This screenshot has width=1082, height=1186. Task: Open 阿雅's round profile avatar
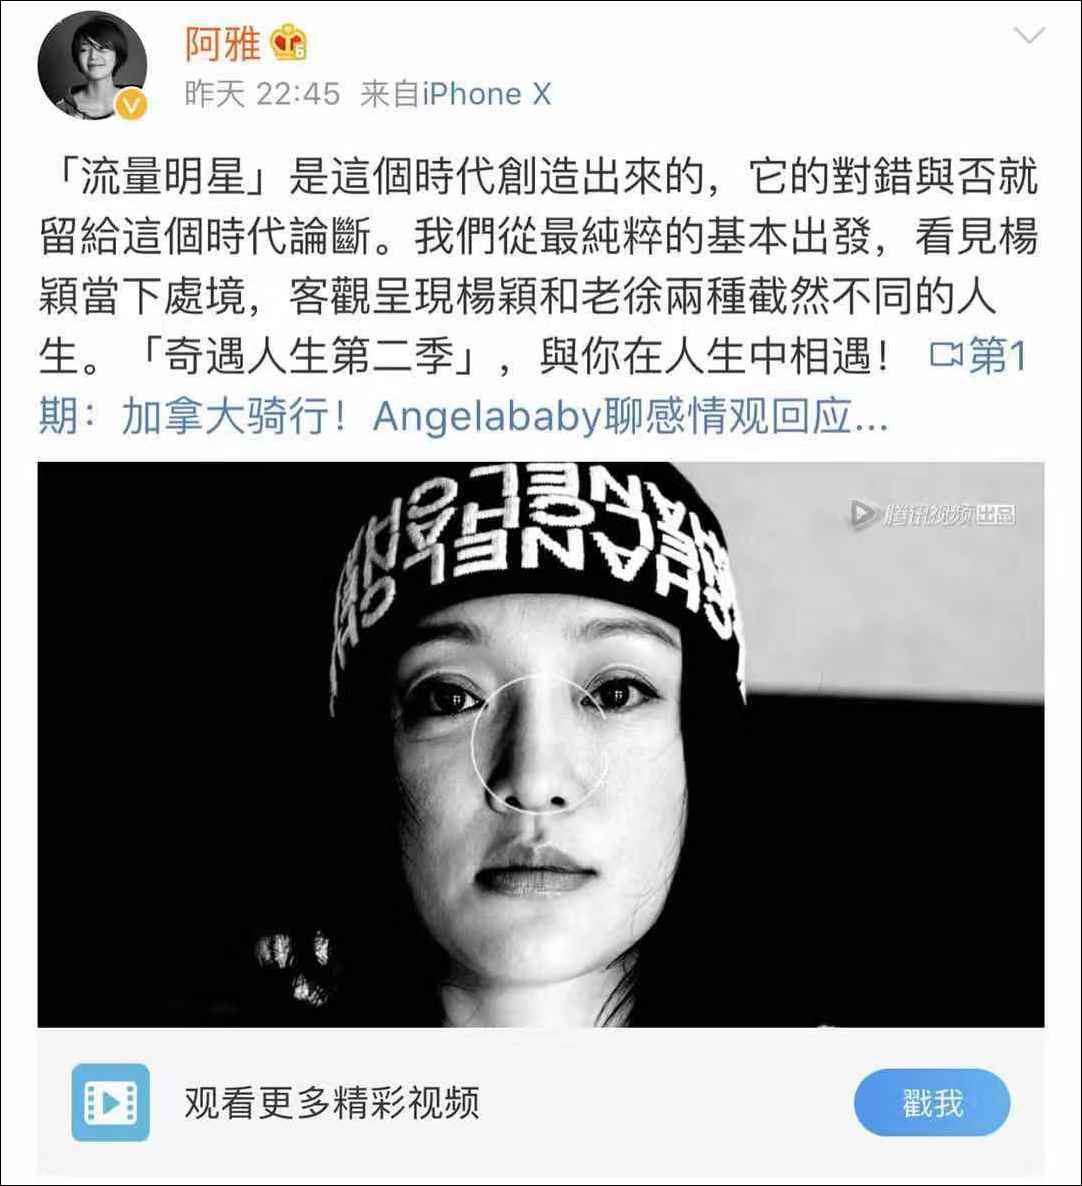92,66
